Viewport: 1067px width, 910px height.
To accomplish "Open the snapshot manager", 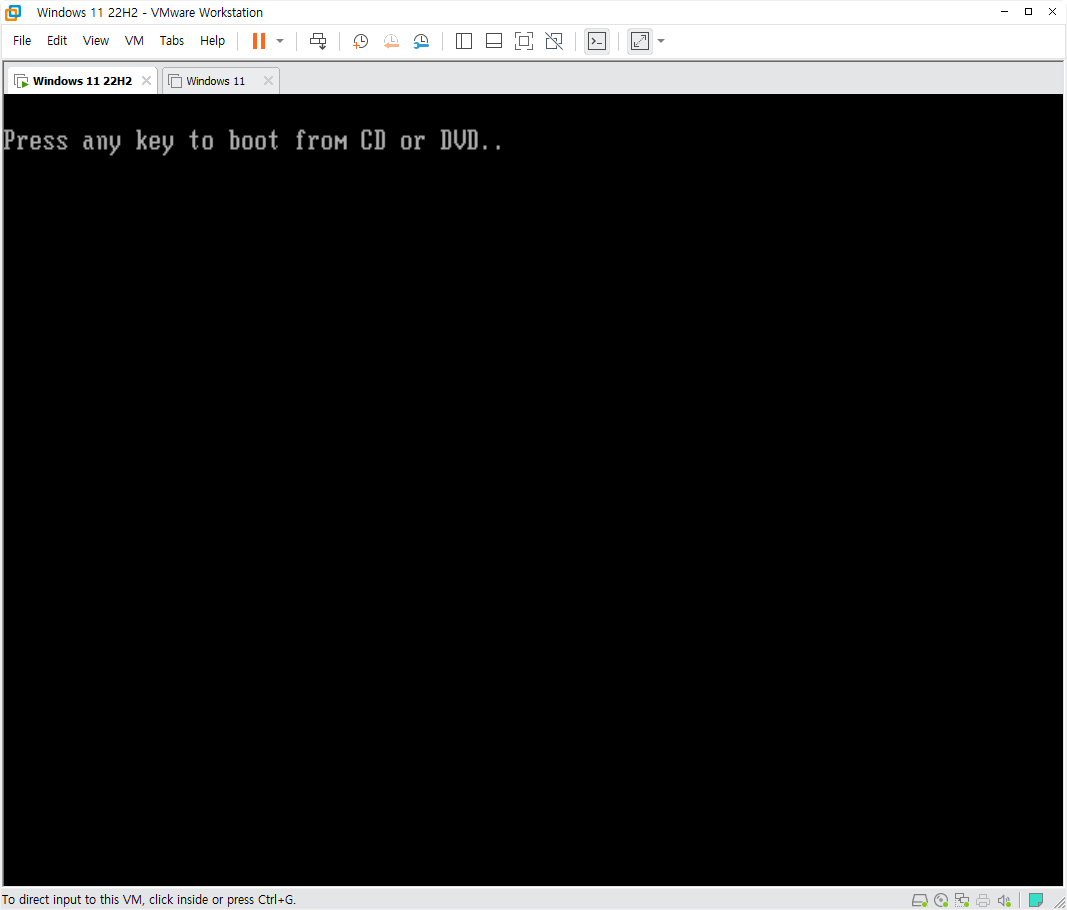I will [421, 41].
